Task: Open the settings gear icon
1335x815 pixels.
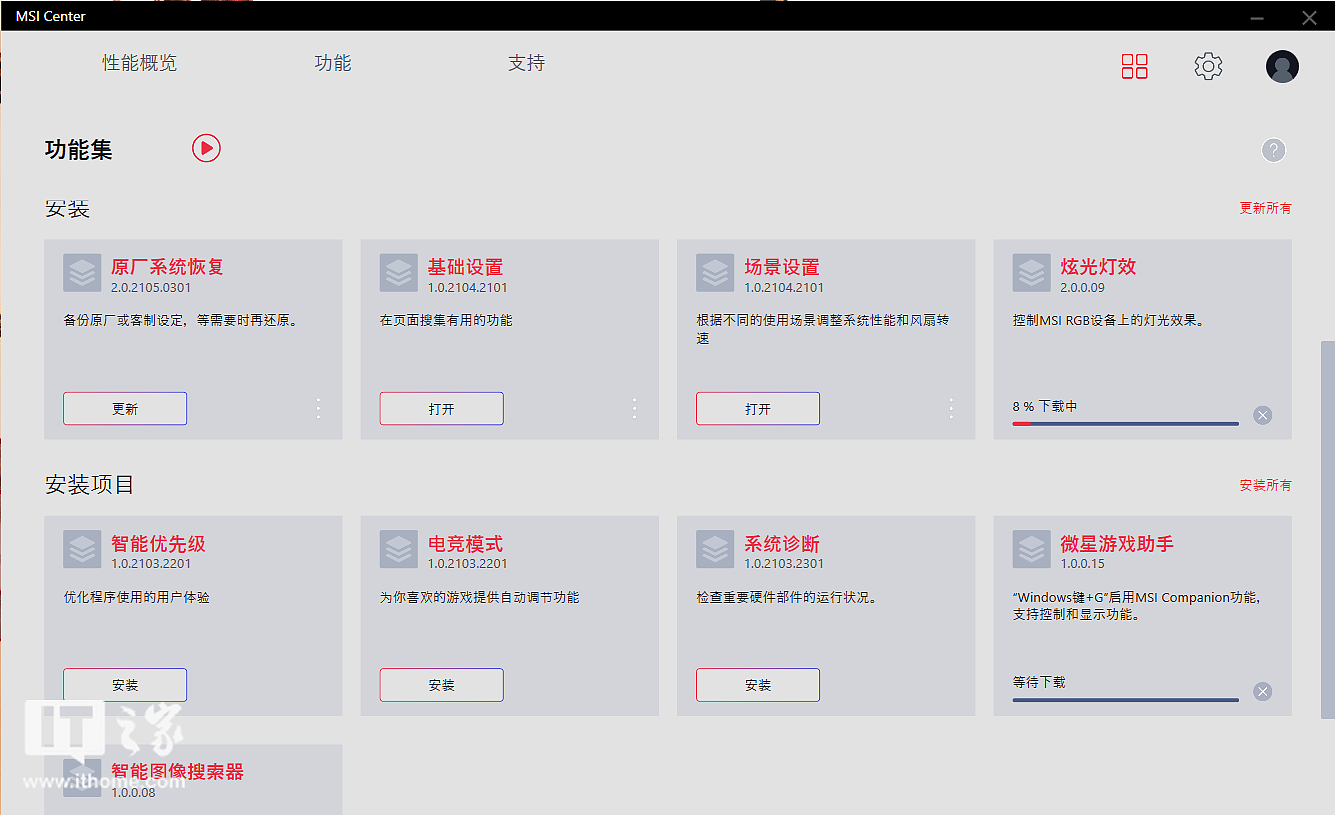Action: tap(1208, 66)
